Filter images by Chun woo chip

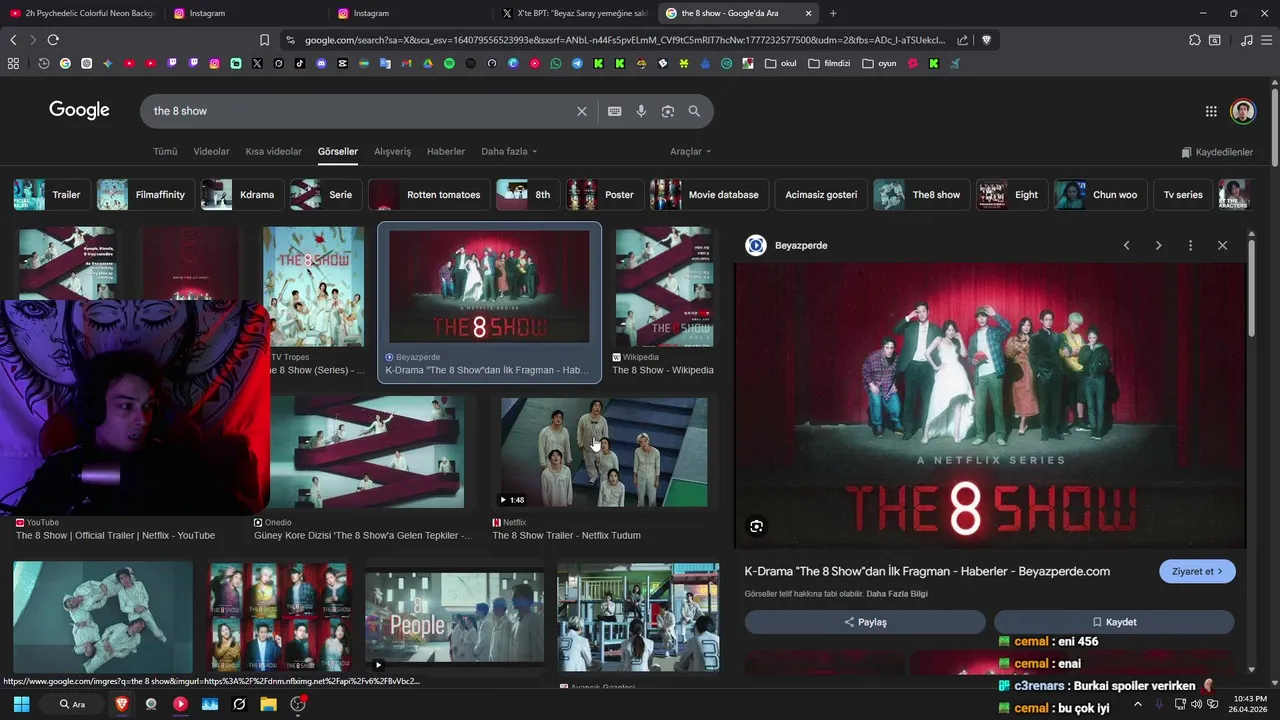pos(1101,195)
